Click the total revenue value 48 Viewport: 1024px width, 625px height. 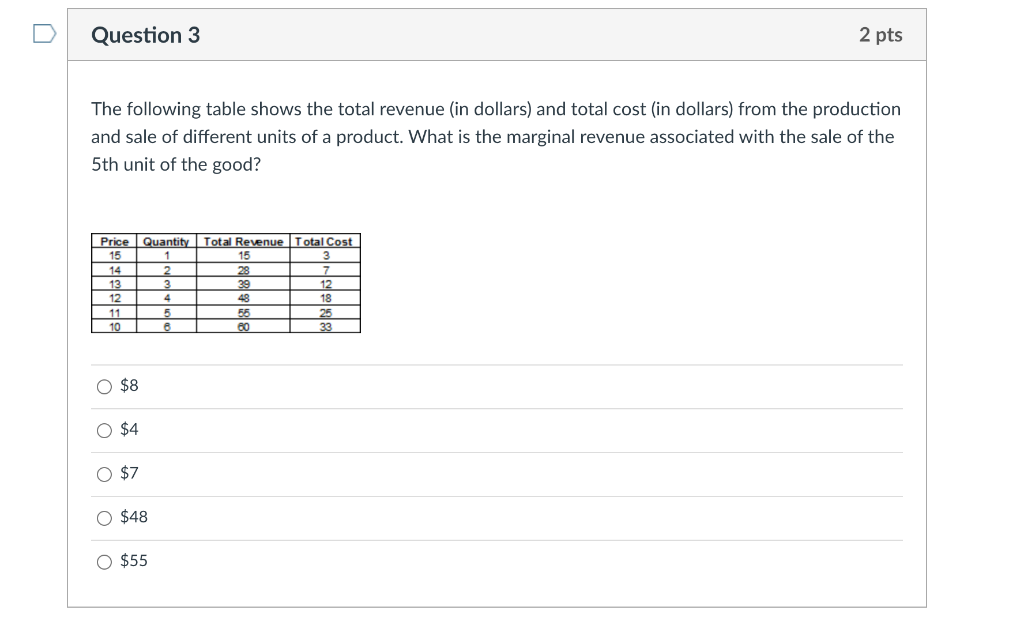pos(244,298)
